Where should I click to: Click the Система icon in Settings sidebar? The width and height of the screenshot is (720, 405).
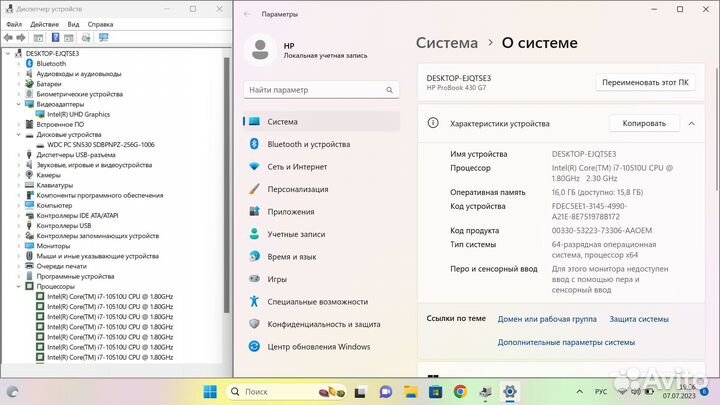[x=254, y=122]
